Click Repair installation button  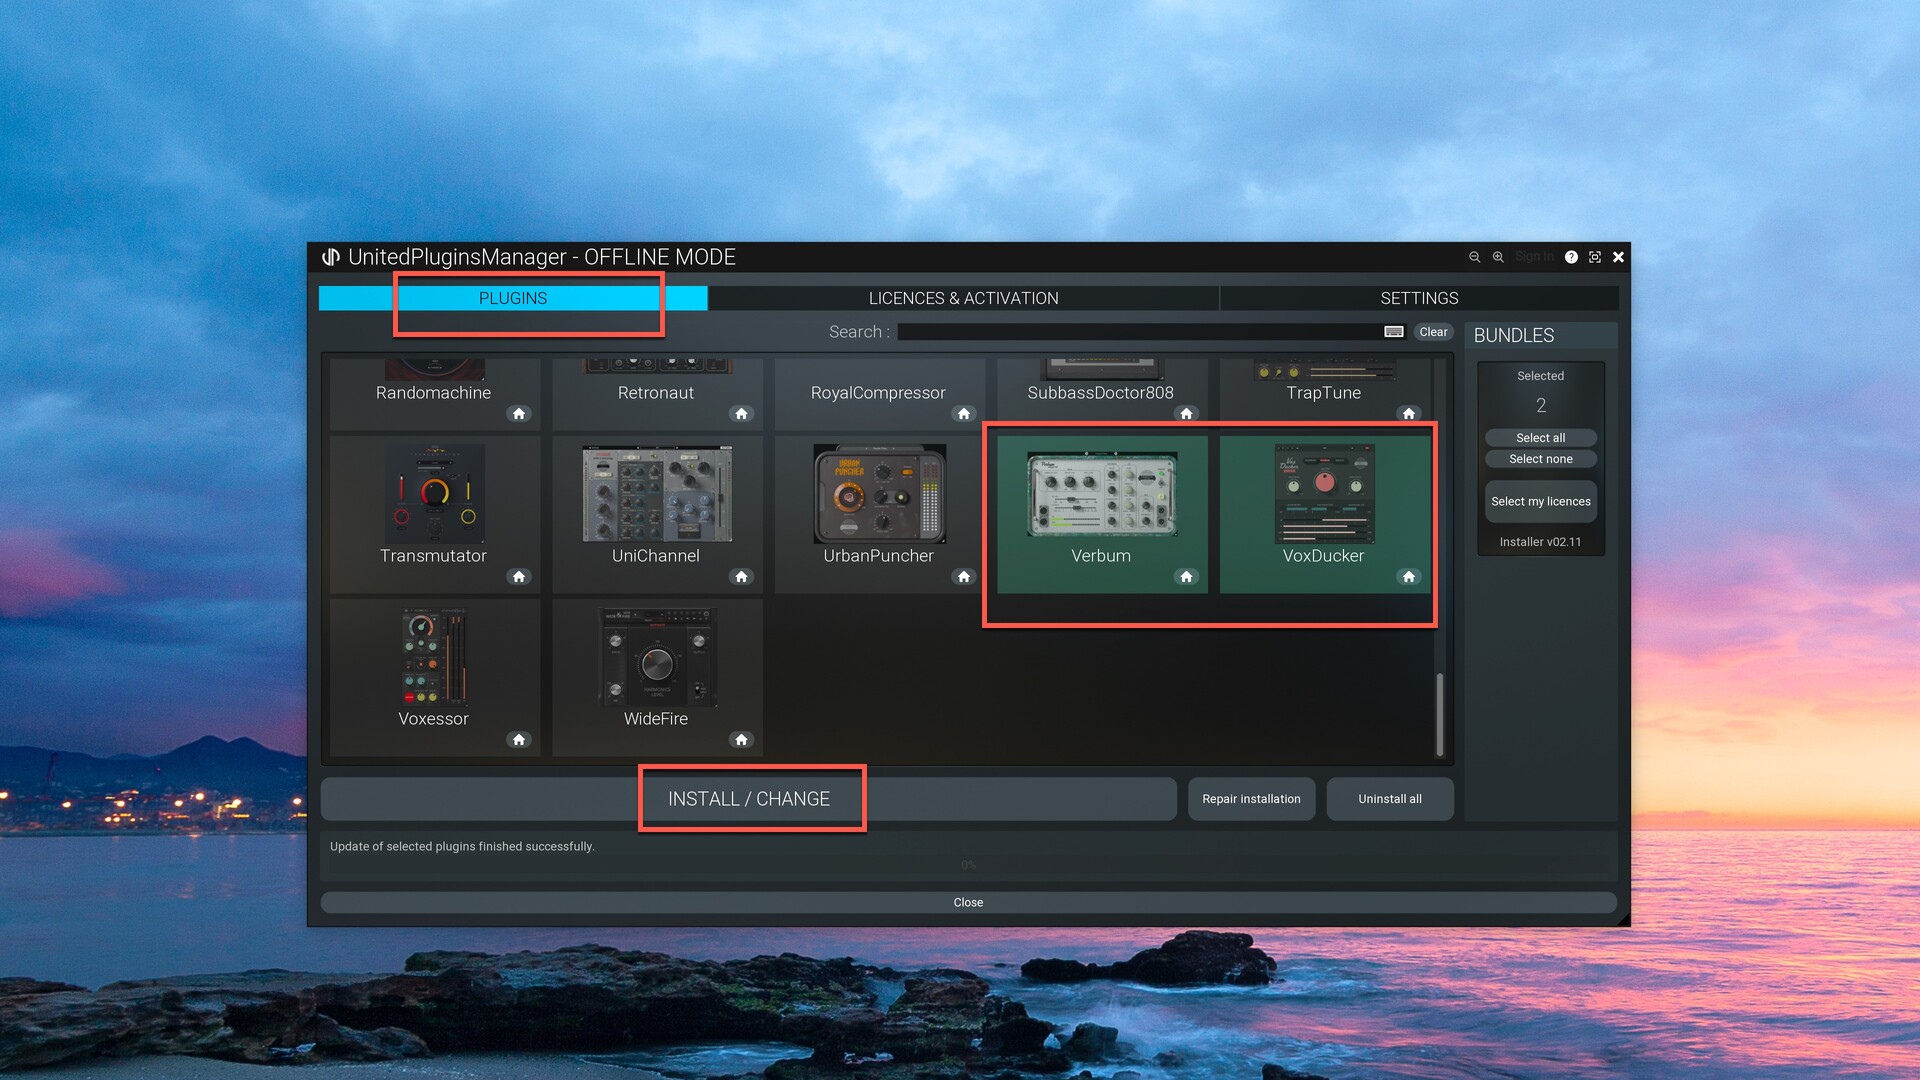tap(1251, 799)
